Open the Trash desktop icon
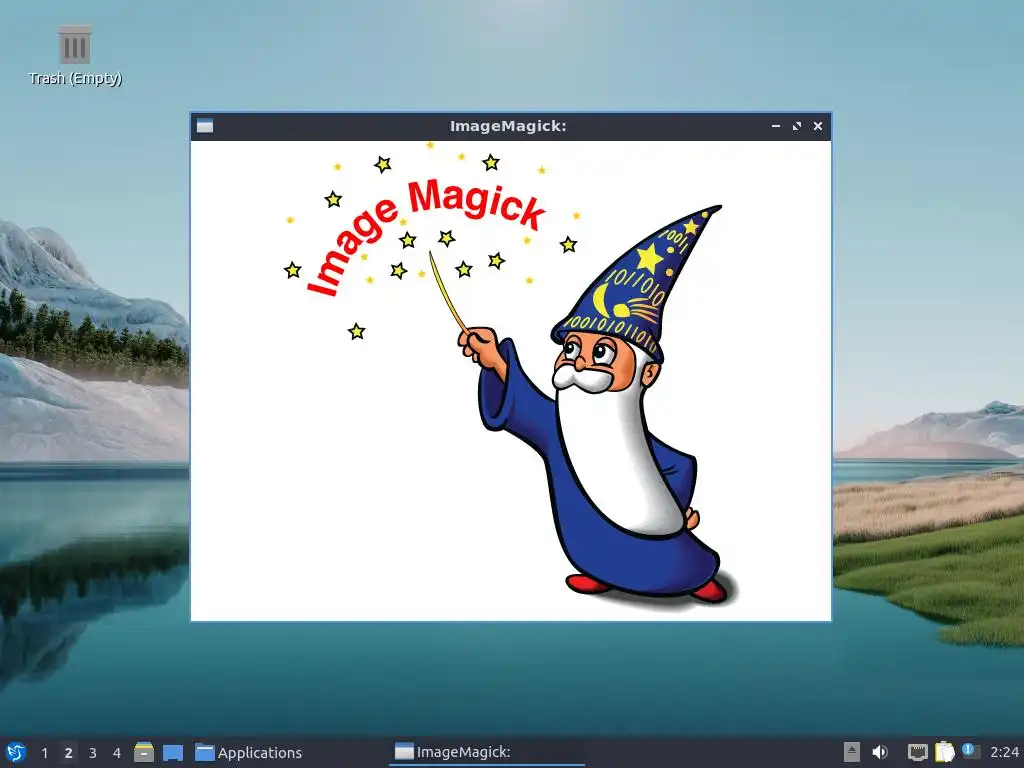The height and width of the screenshot is (768, 1024). [x=74, y=56]
